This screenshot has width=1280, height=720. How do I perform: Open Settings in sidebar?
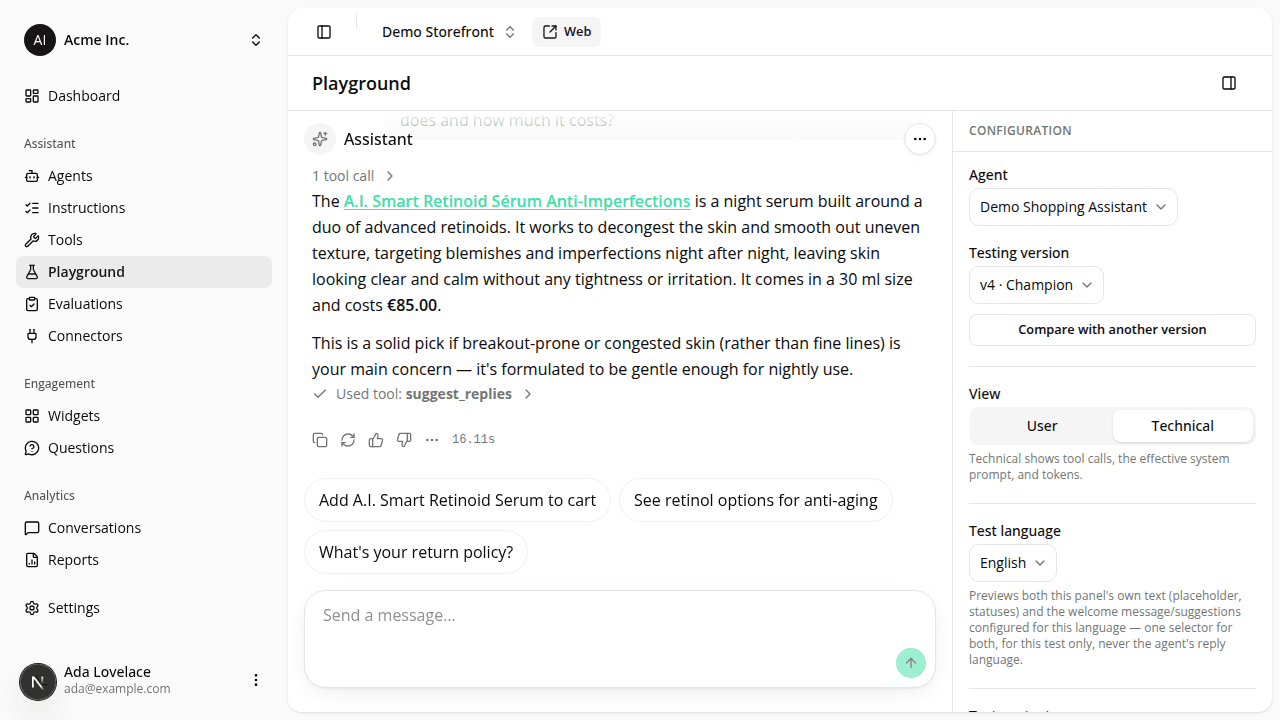coord(144,608)
